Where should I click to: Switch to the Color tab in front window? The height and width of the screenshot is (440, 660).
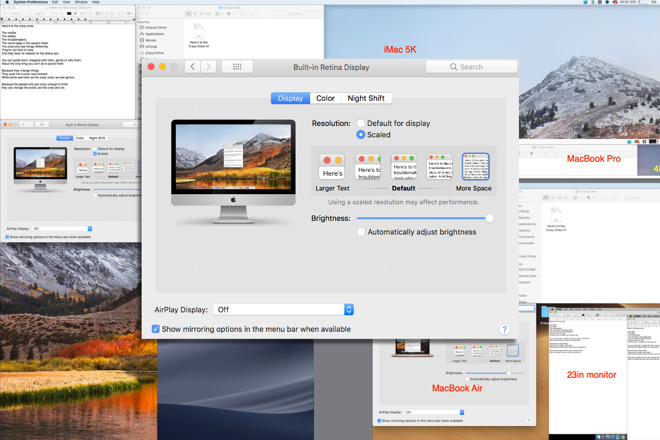click(325, 98)
